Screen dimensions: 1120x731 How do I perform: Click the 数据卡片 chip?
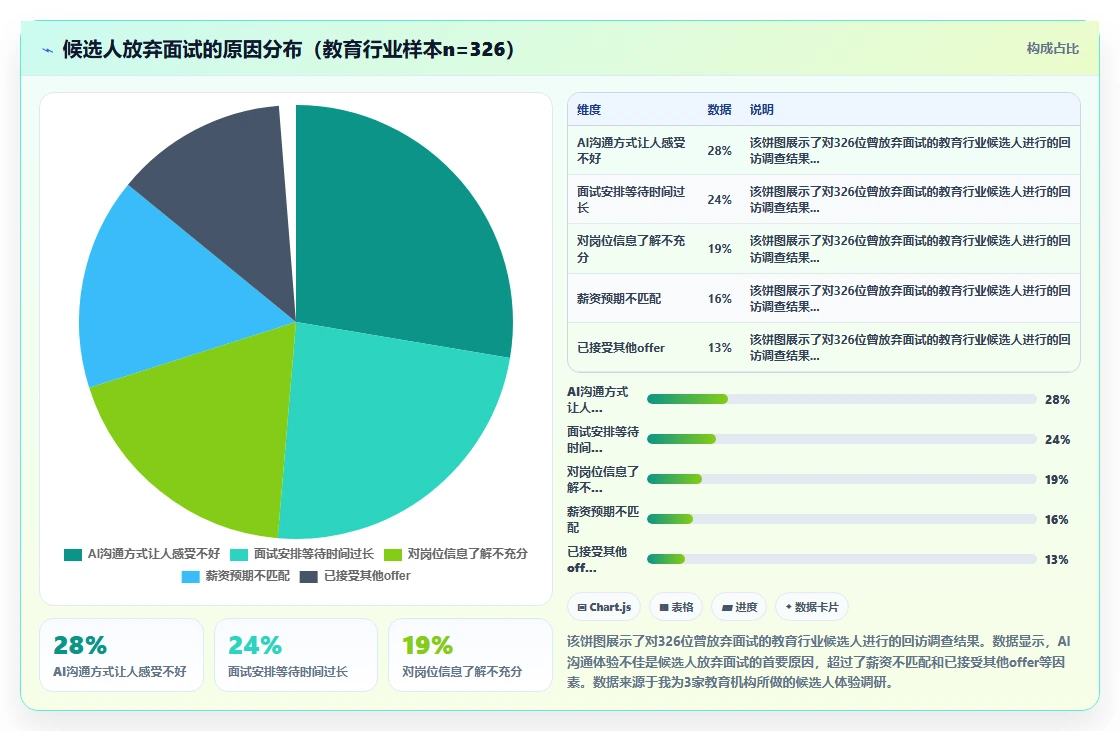click(x=811, y=607)
